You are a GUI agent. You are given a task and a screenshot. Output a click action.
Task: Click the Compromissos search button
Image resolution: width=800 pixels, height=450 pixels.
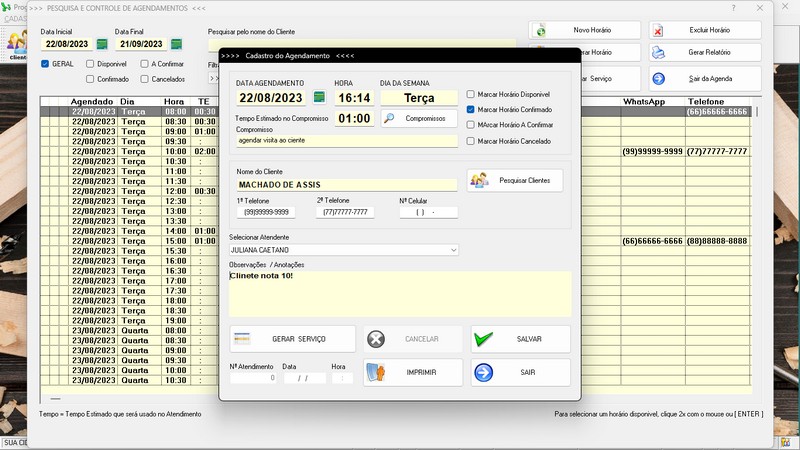419,118
